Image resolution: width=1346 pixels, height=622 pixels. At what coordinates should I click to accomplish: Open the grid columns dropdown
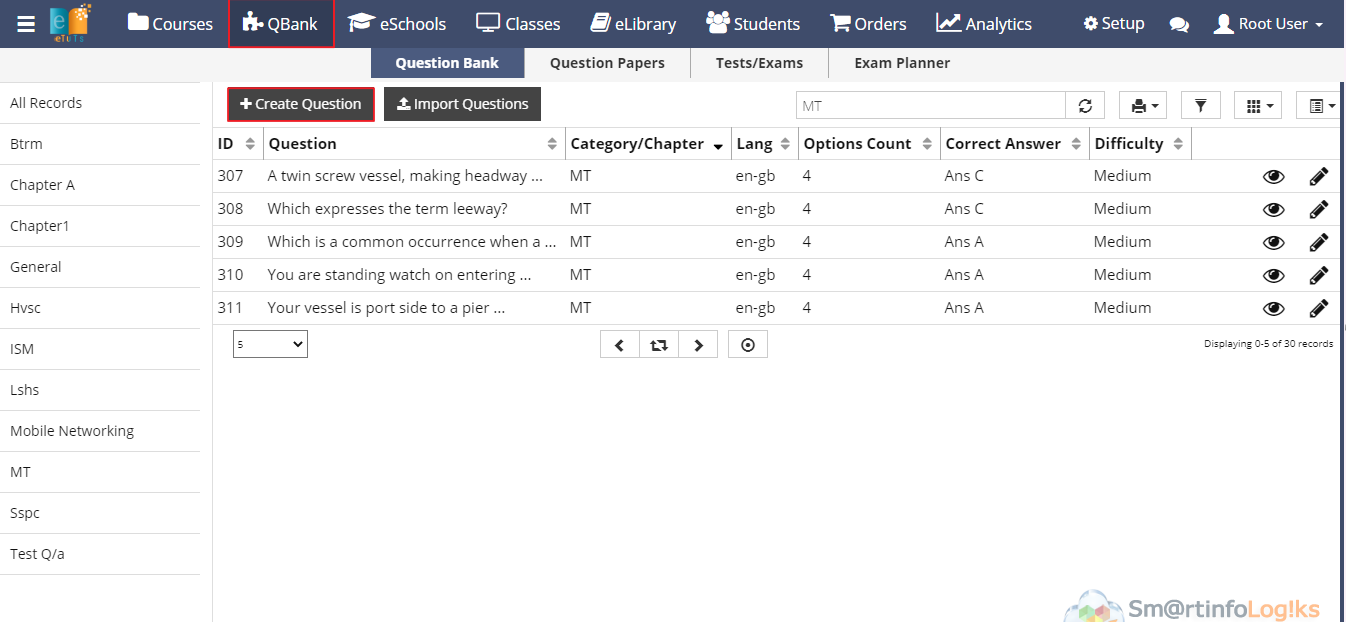point(1258,106)
